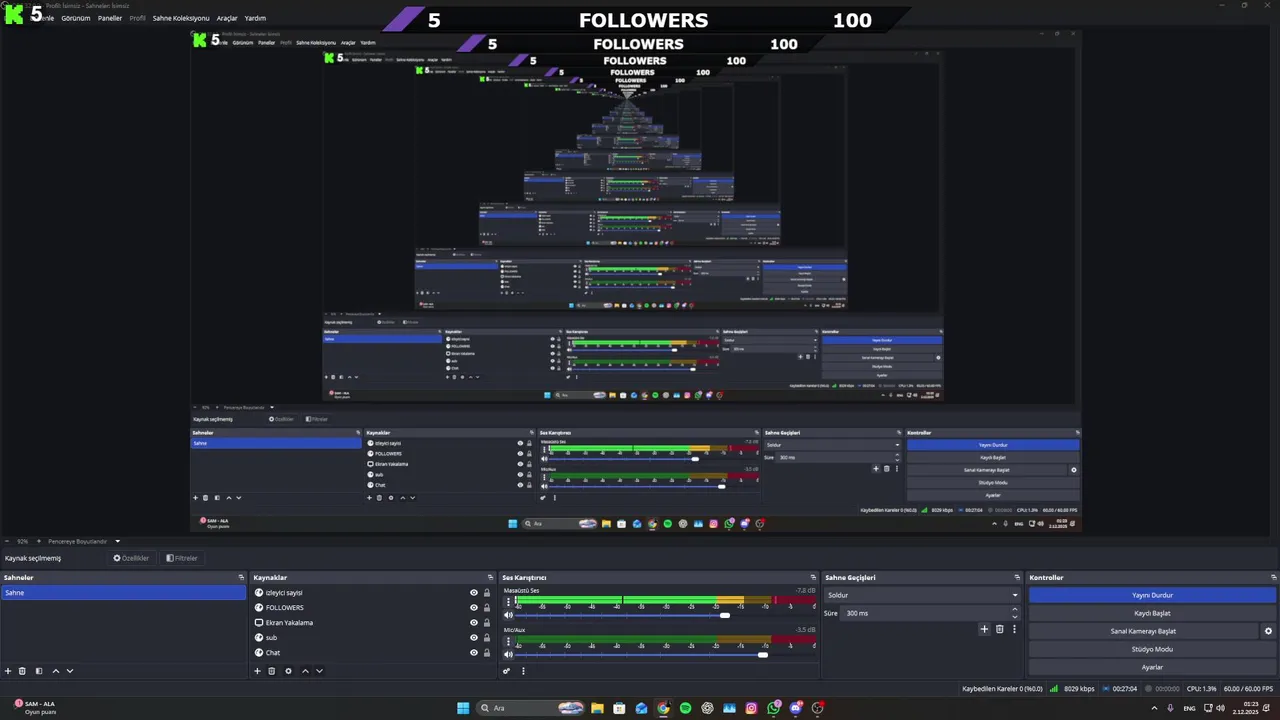Hide the FOLLOWERS source

pyautogui.click(x=474, y=608)
